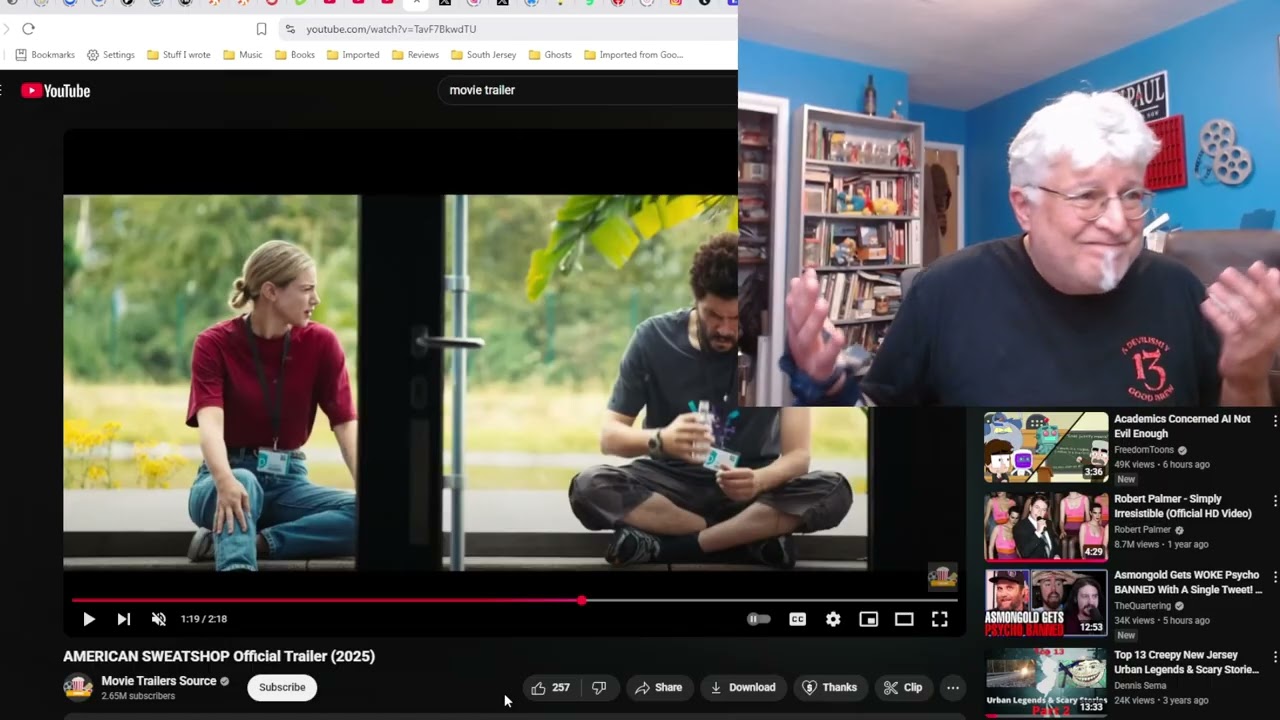Click the '1:19 / 2:18' time display
The height and width of the screenshot is (720, 1280).
204,619
